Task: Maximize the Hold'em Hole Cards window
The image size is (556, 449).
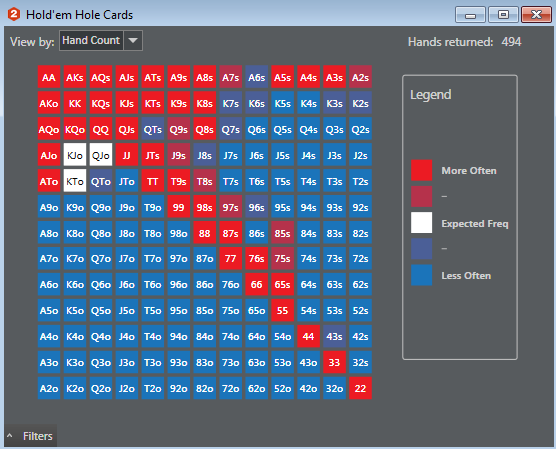Action: (503, 15)
